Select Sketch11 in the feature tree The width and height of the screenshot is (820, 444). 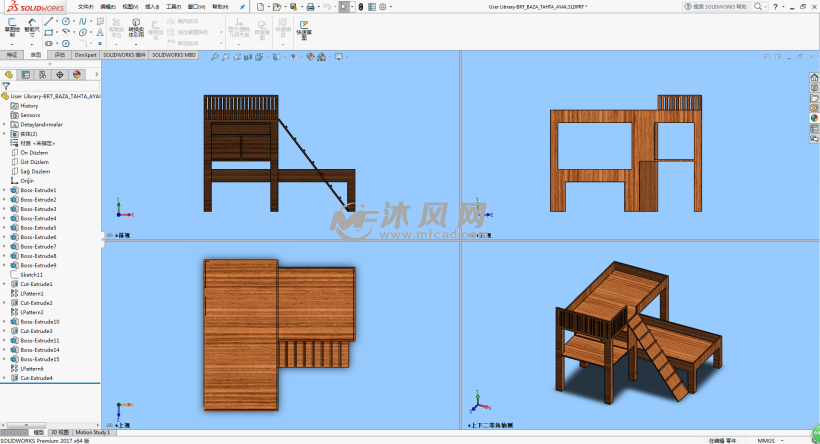31,274
